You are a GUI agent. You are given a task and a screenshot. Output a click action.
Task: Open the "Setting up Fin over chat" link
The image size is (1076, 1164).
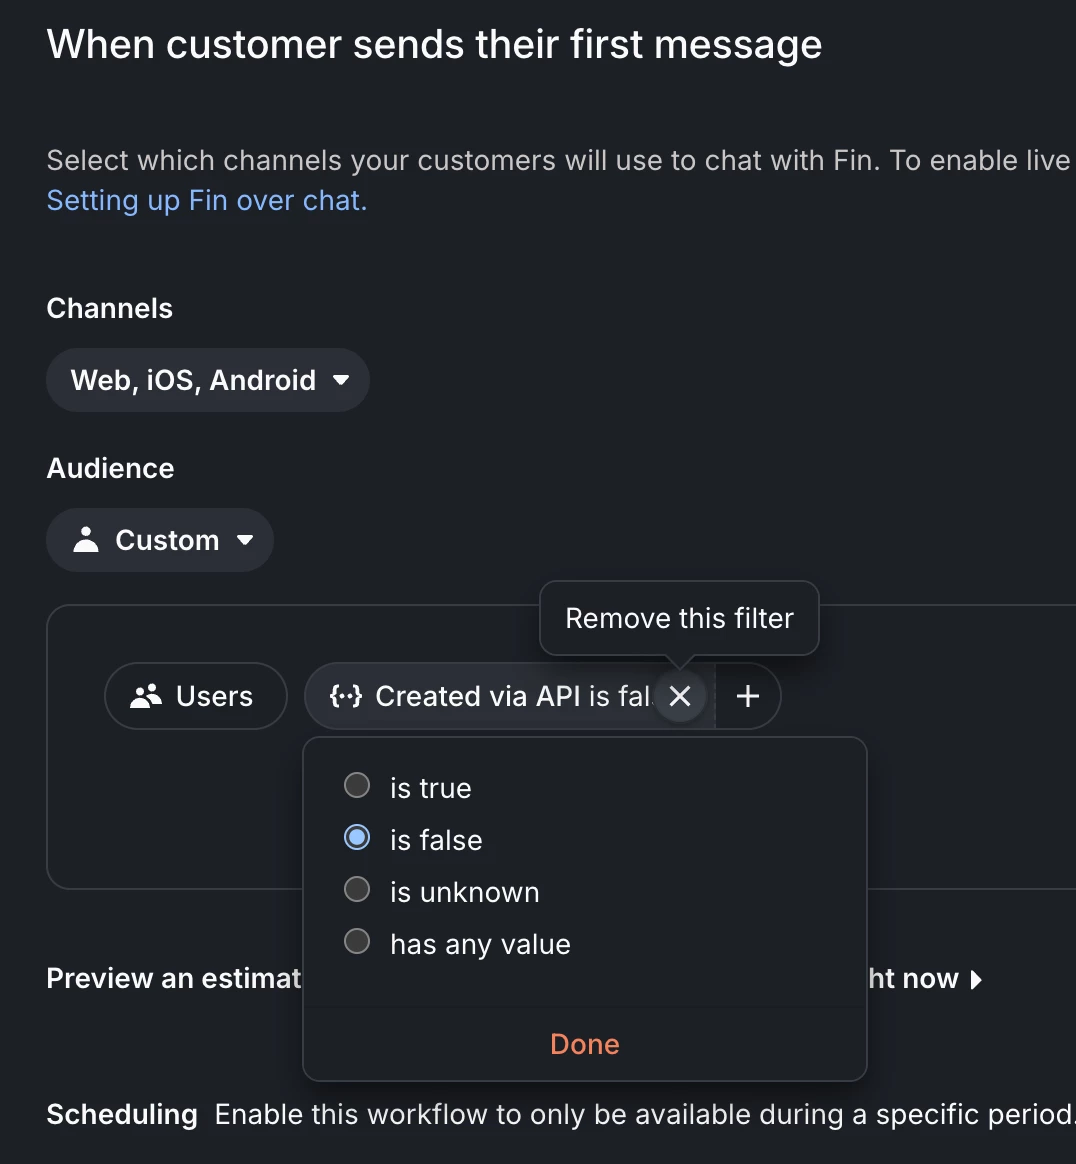207,201
